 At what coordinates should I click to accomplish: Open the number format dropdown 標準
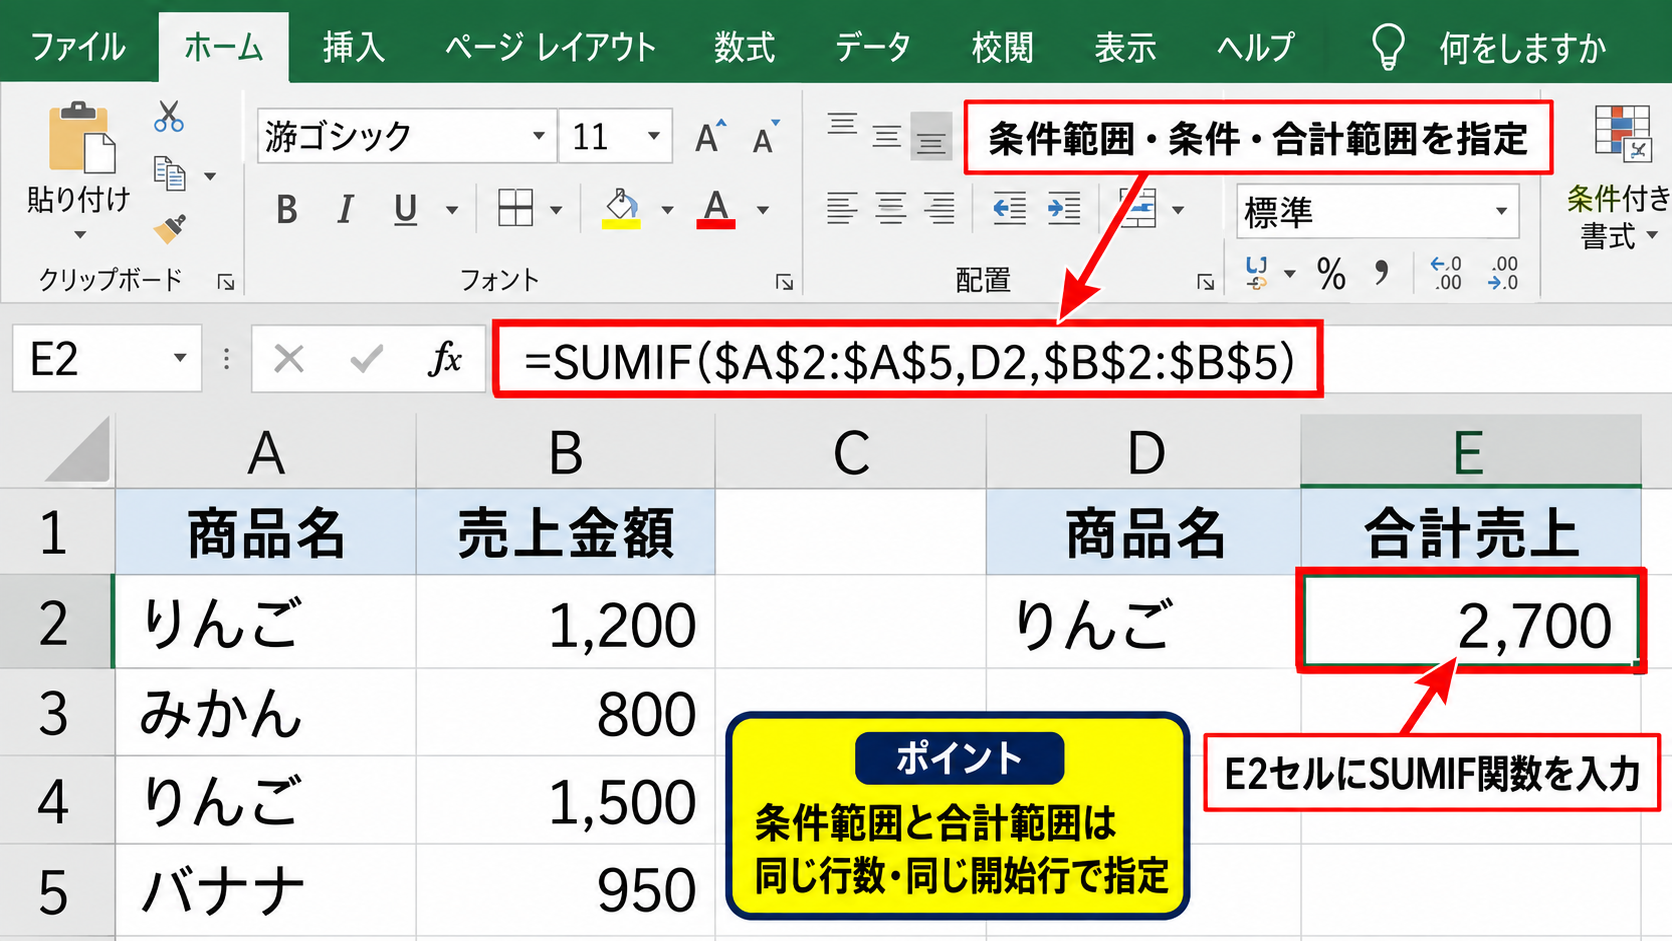(1500, 211)
